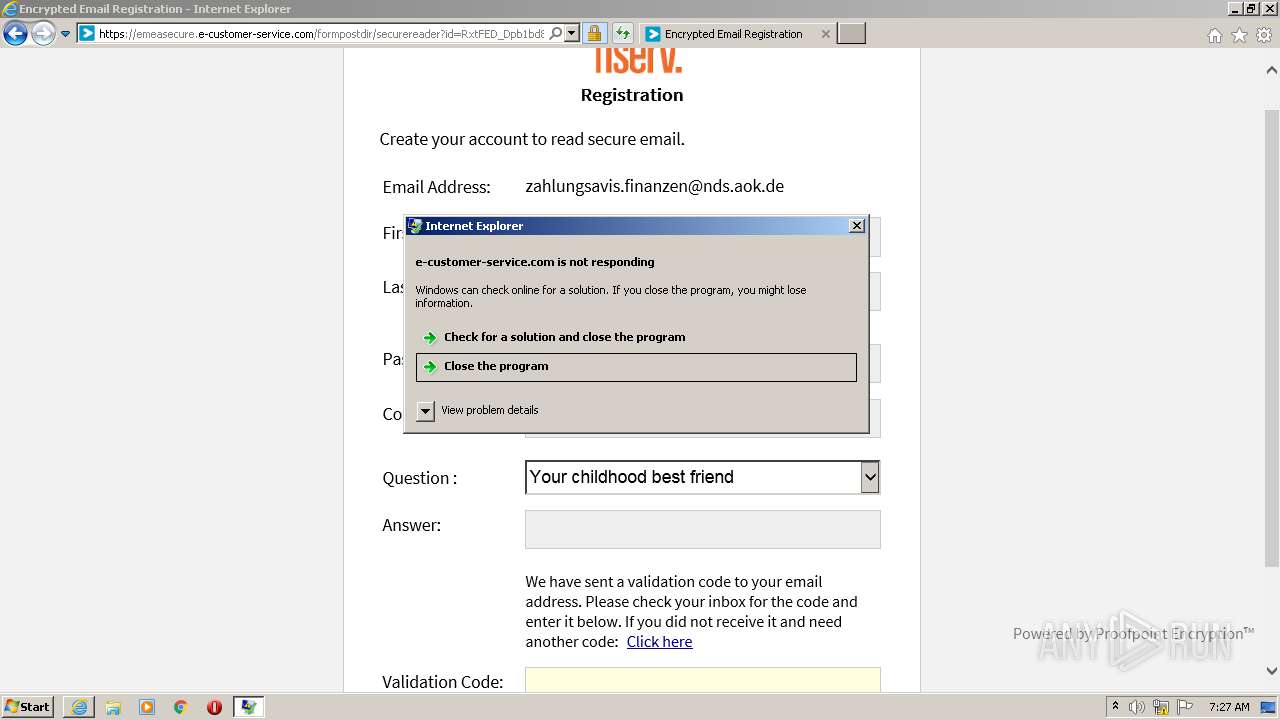
Task: Open the recent pages dropdown arrow
Action: click(x=66, y=34)
